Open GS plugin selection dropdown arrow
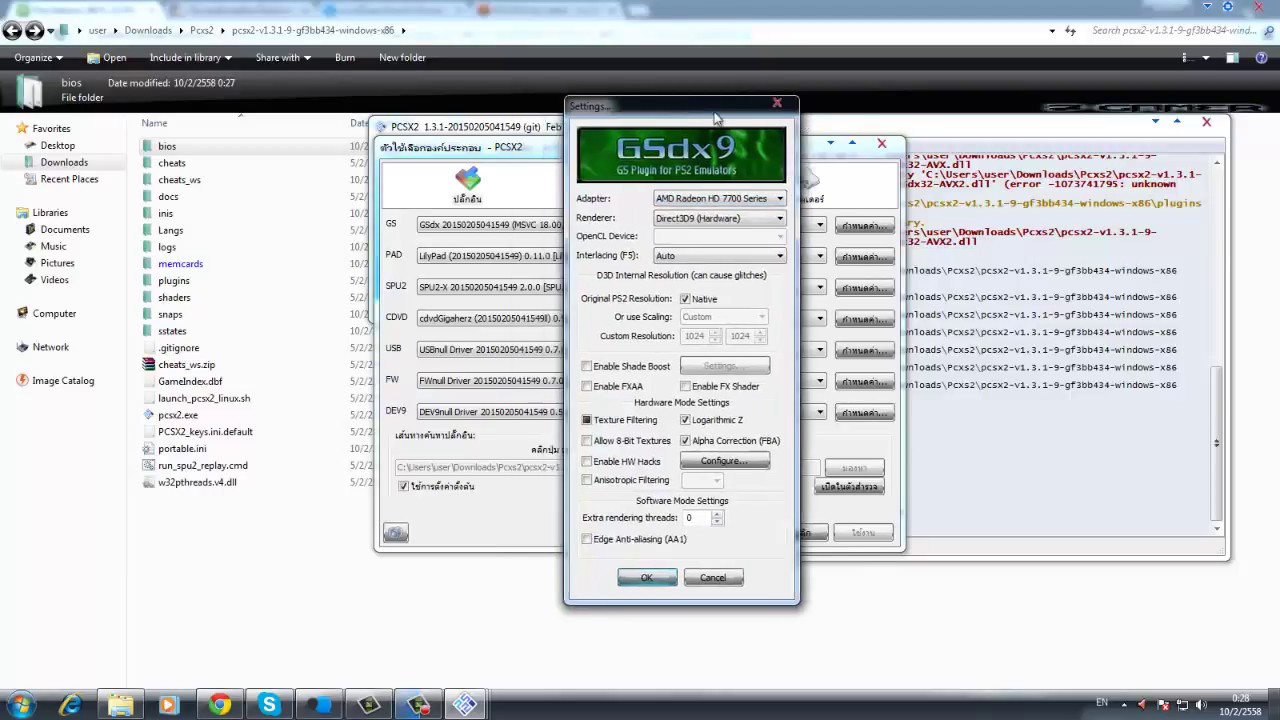 pos(820,225)
